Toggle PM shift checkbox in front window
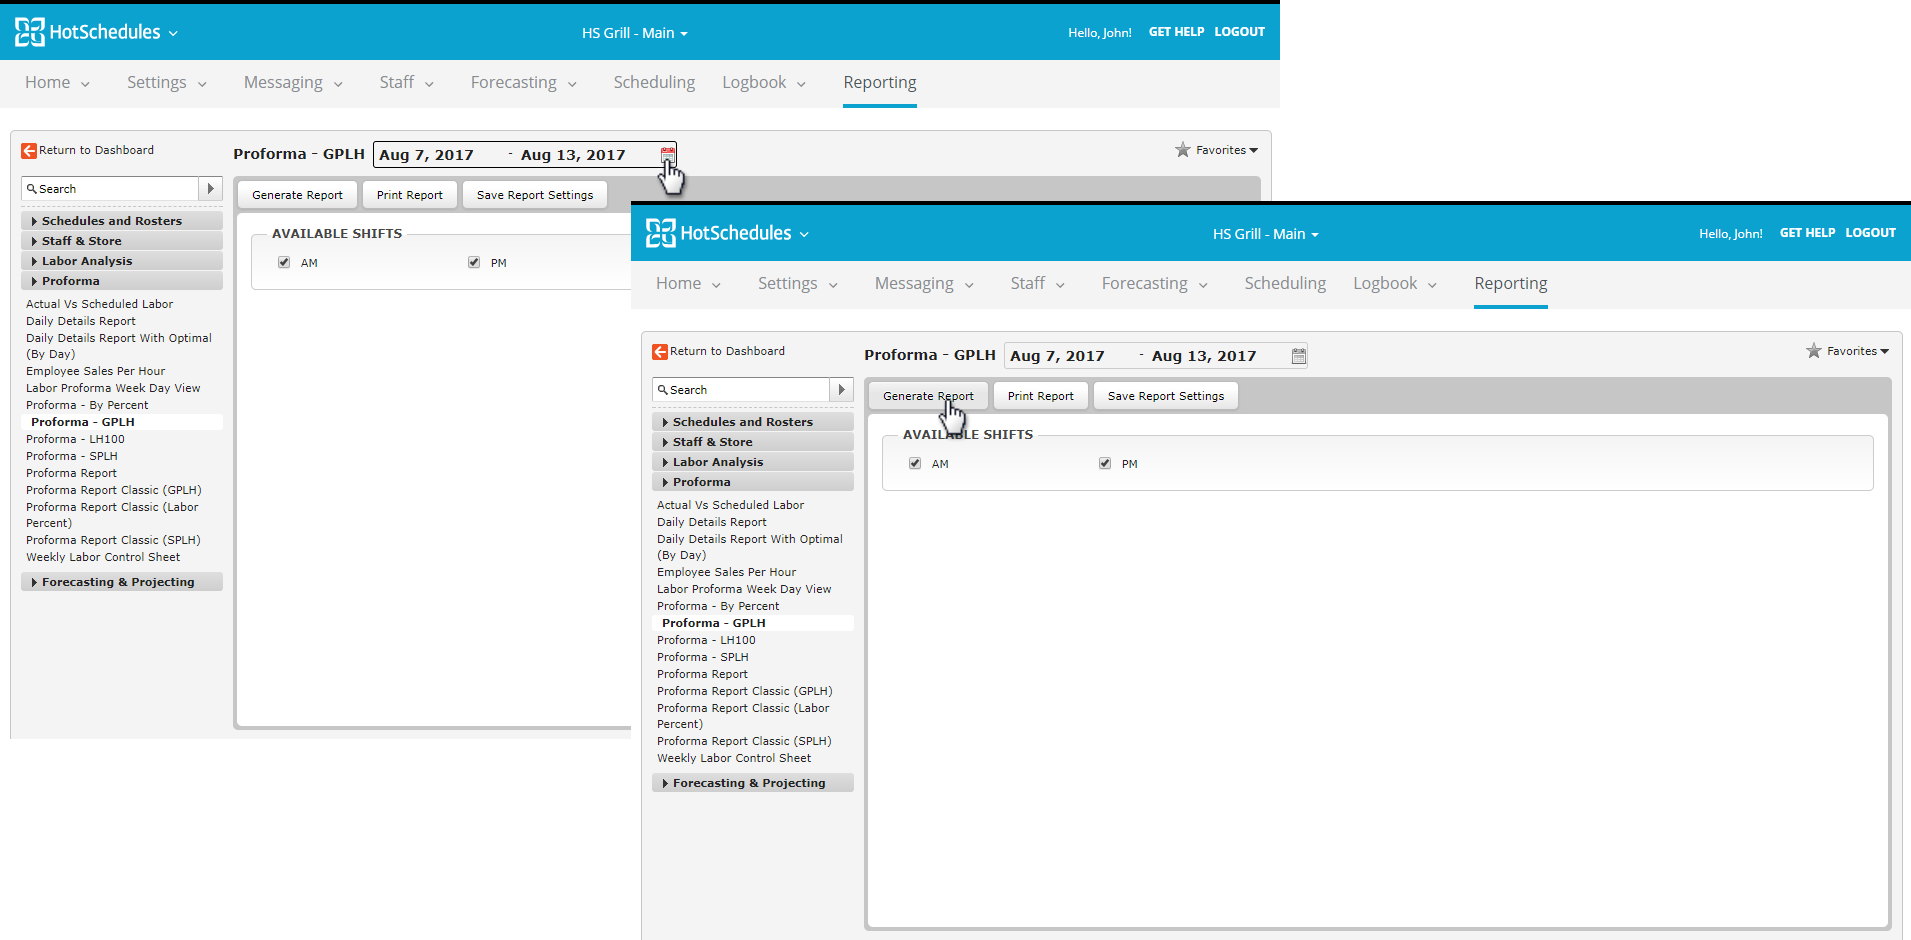This screenshot has width=1911, height=940. tap(1105, 463)
